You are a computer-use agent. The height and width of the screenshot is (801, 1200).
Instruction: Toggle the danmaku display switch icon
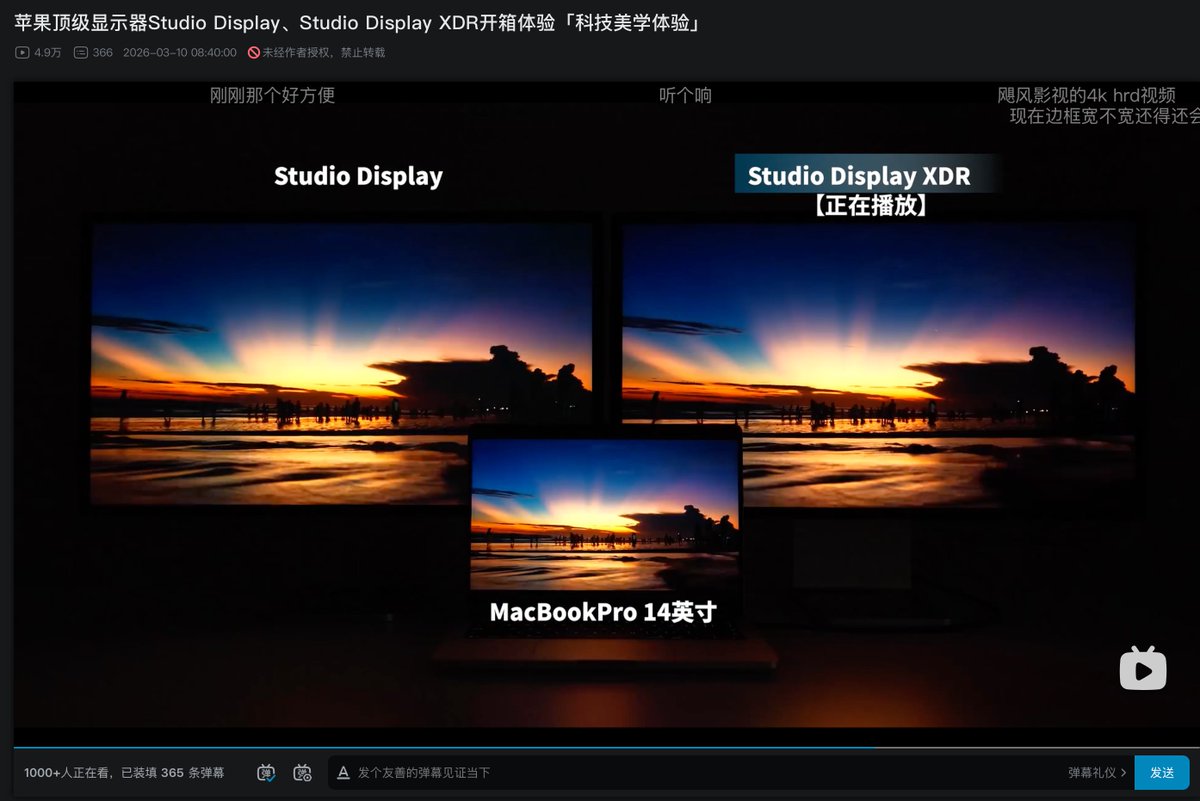coord(266,772)
